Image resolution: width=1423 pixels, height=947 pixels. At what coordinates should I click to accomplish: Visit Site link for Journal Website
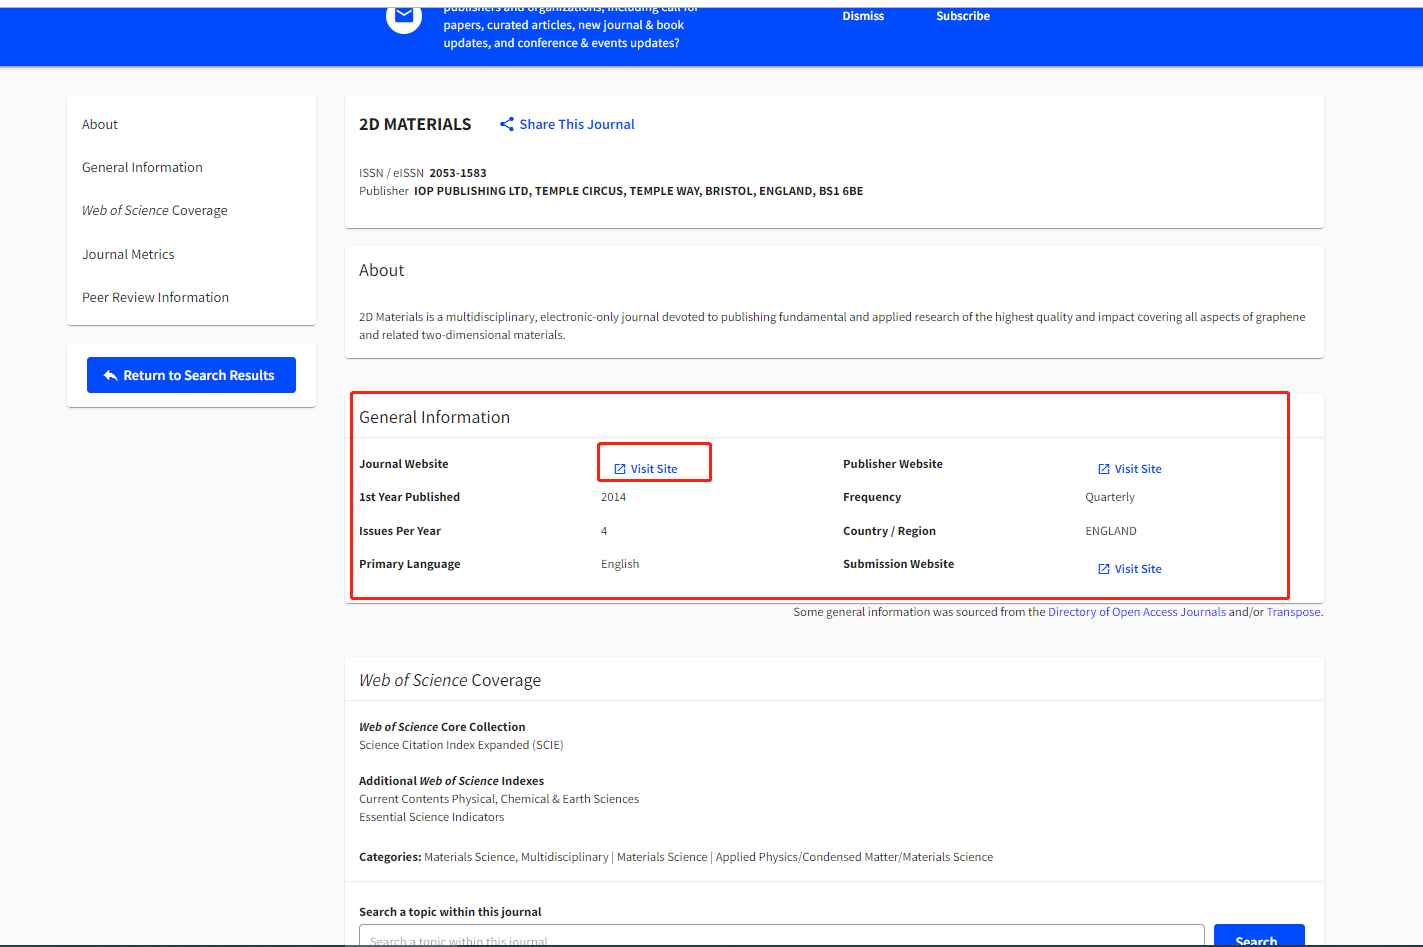pos(654,469)
